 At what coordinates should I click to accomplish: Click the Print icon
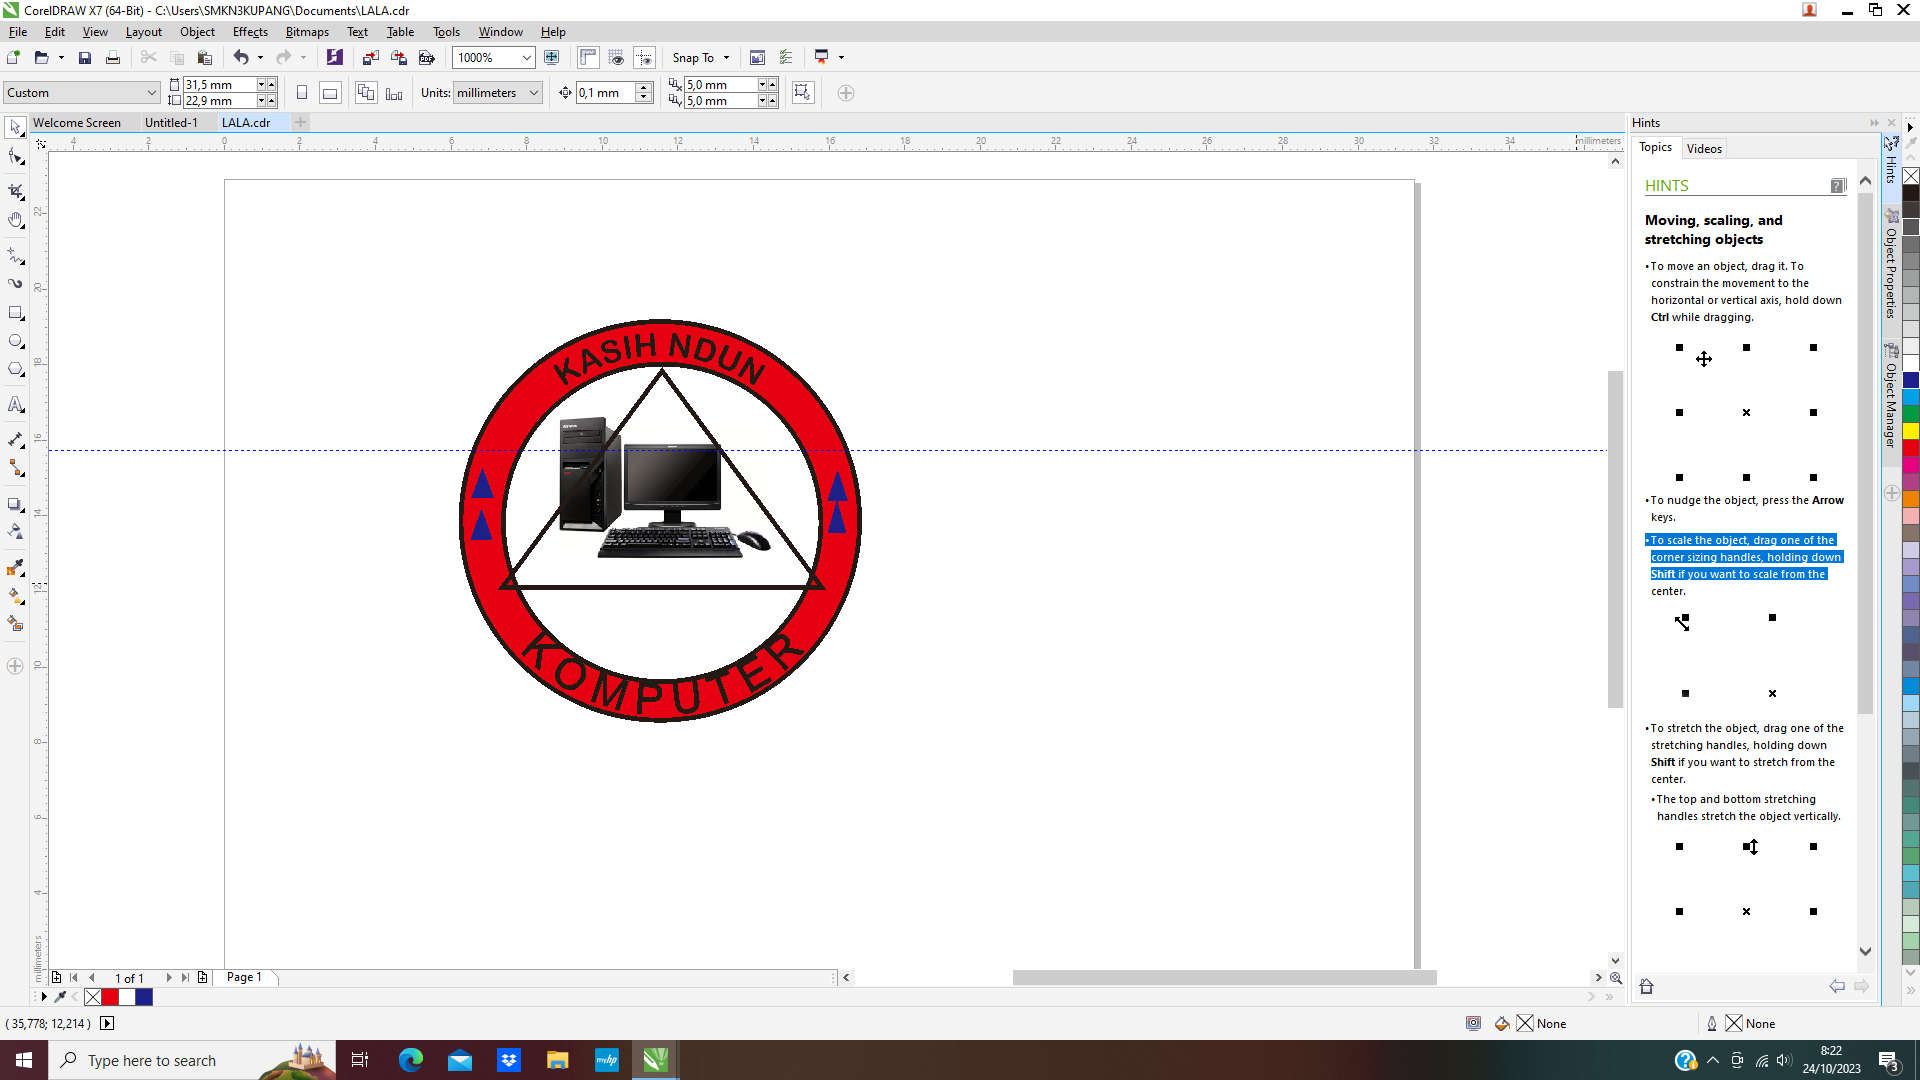(x=113, y=58)
